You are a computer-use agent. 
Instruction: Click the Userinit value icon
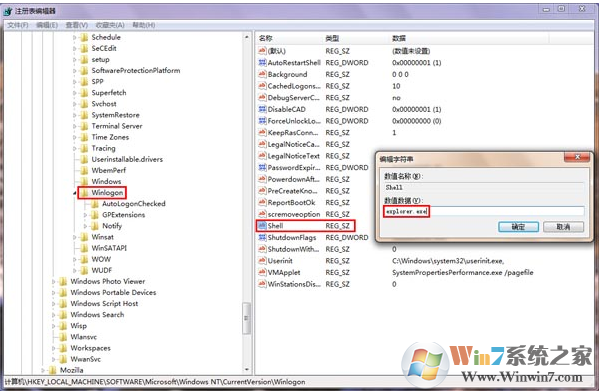(x=262, y=260)
